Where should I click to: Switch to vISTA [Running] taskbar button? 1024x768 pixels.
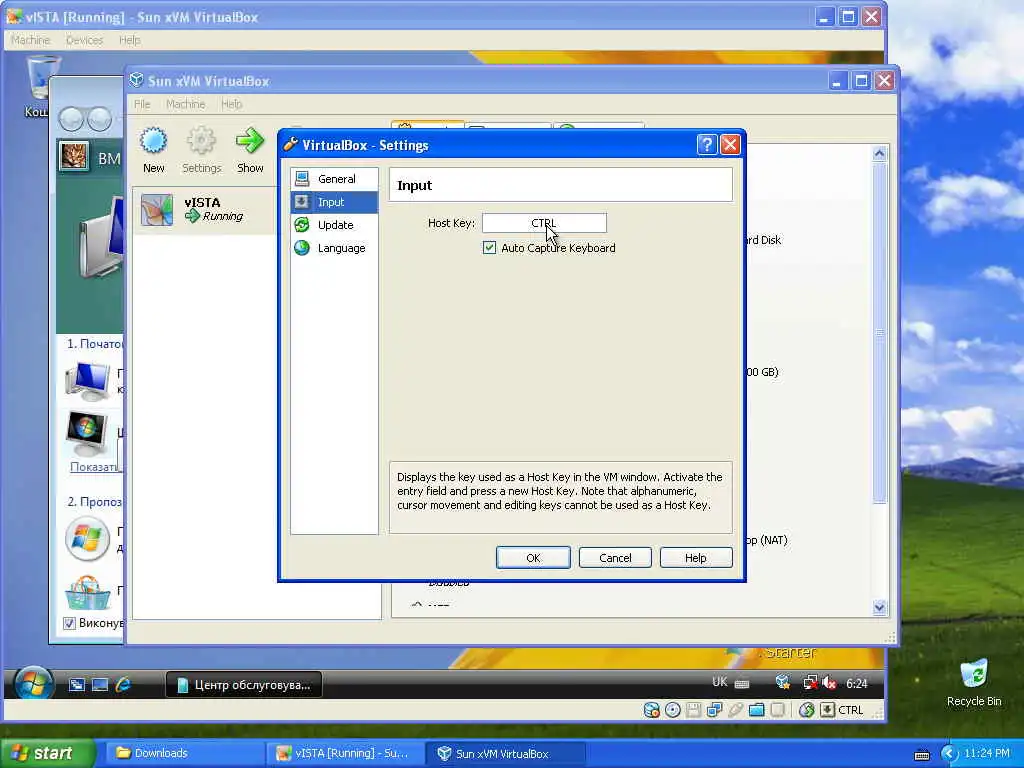[345, 753]
